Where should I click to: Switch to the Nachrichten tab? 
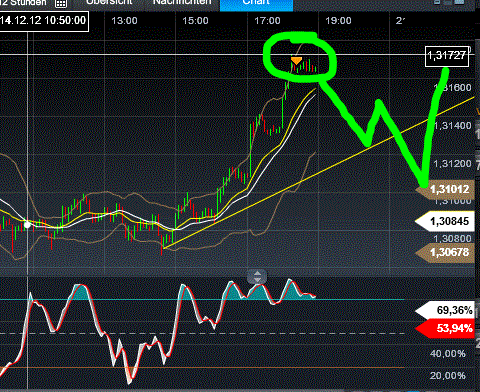(x=182, y=3)
